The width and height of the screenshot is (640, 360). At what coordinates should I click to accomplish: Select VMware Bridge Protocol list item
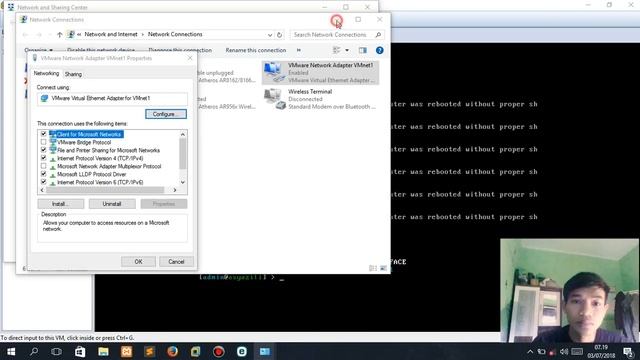84,142
